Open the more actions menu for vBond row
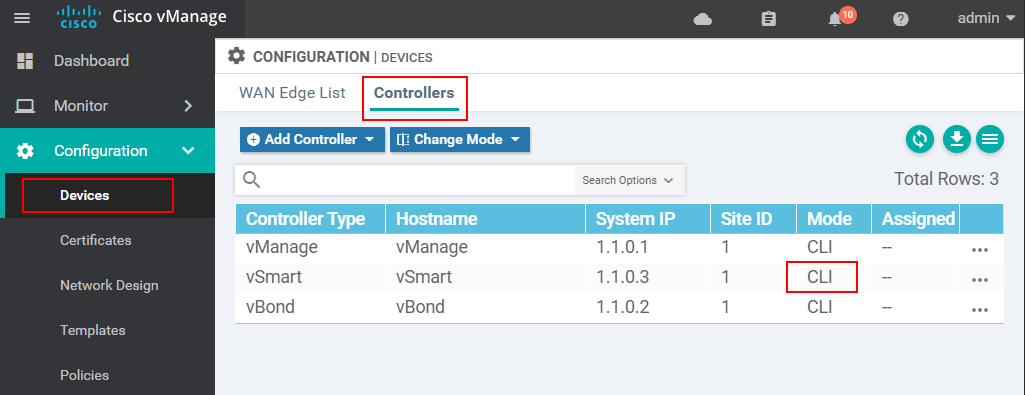 coord(979,310)
